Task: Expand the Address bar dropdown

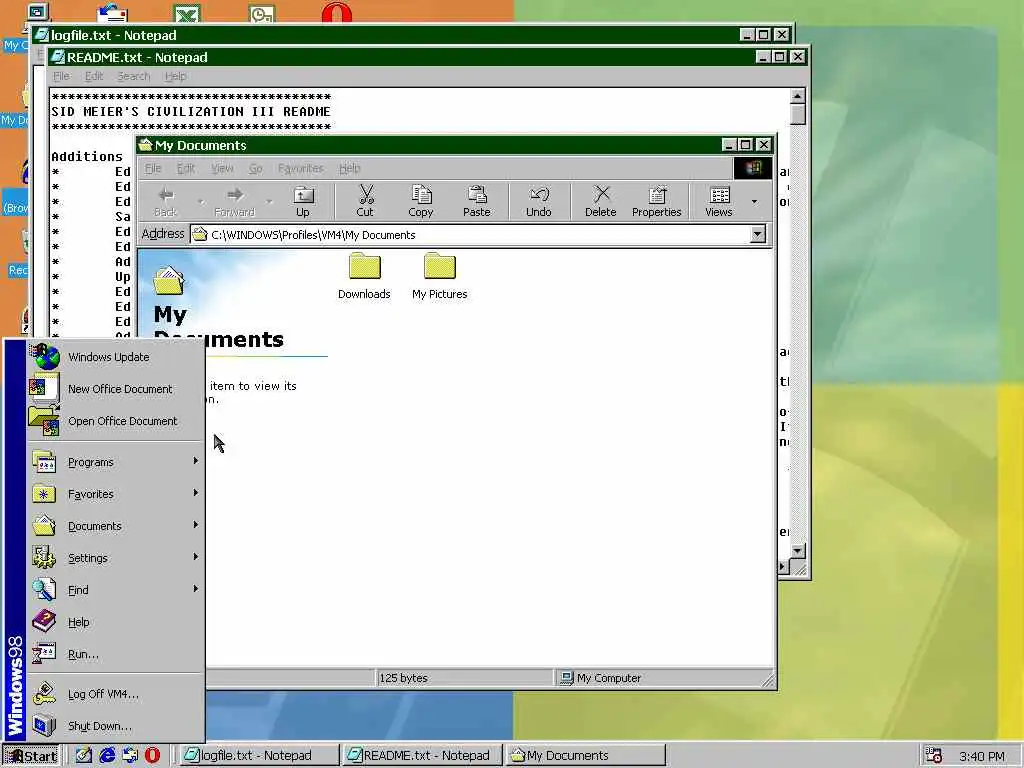Action: click(758, 234)
